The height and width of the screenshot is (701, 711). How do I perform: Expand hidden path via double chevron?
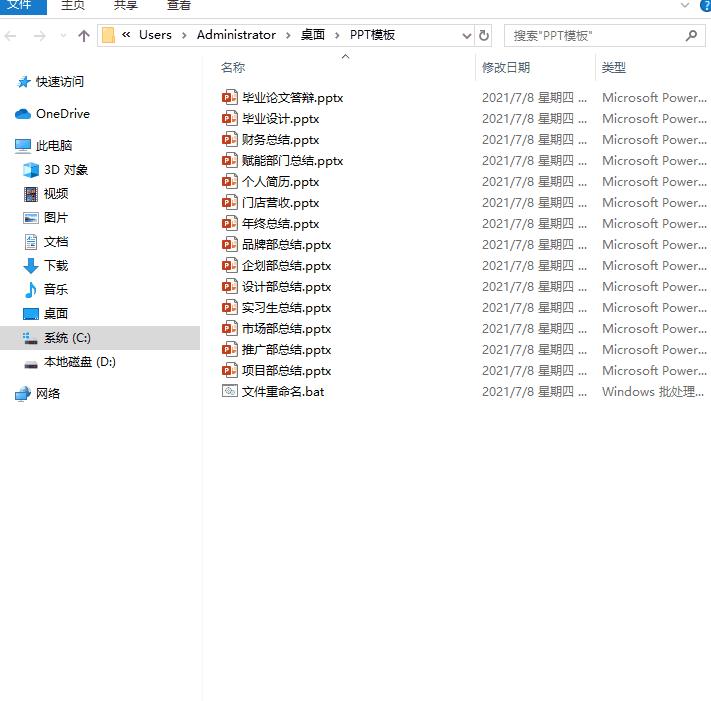126,35
